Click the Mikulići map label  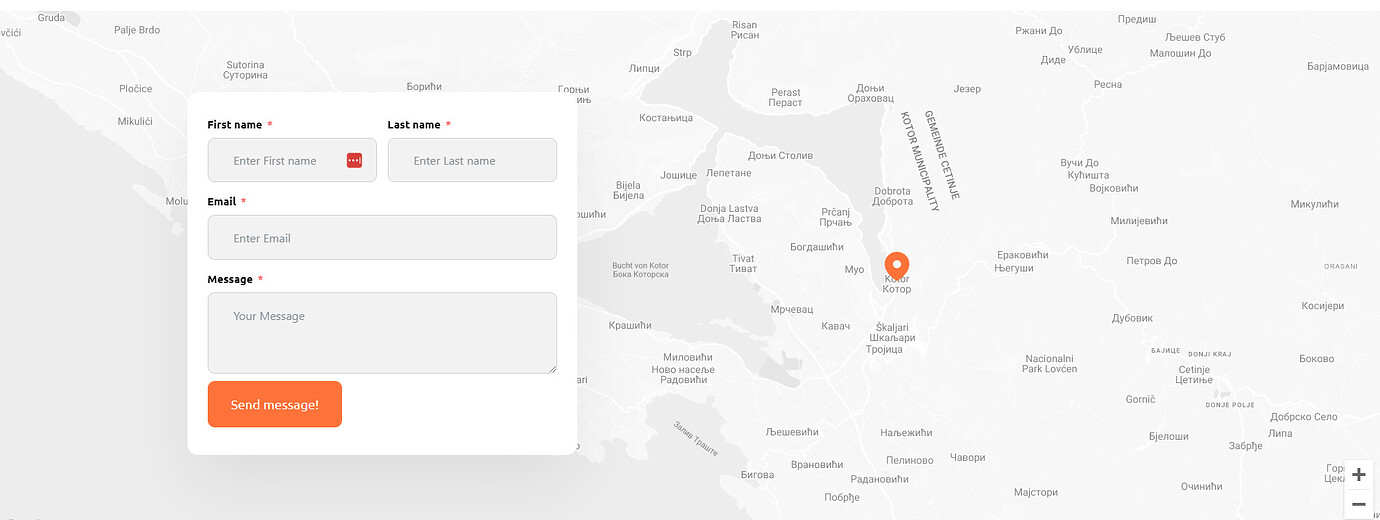tap(135, 121)
